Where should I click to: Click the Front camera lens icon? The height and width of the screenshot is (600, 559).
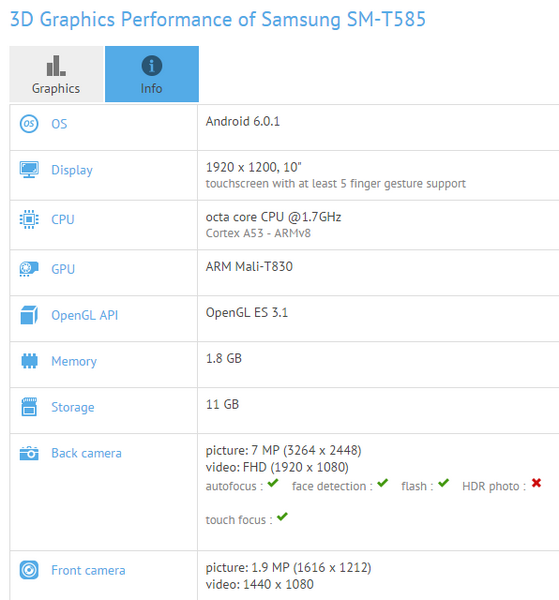tap(29, 570)
